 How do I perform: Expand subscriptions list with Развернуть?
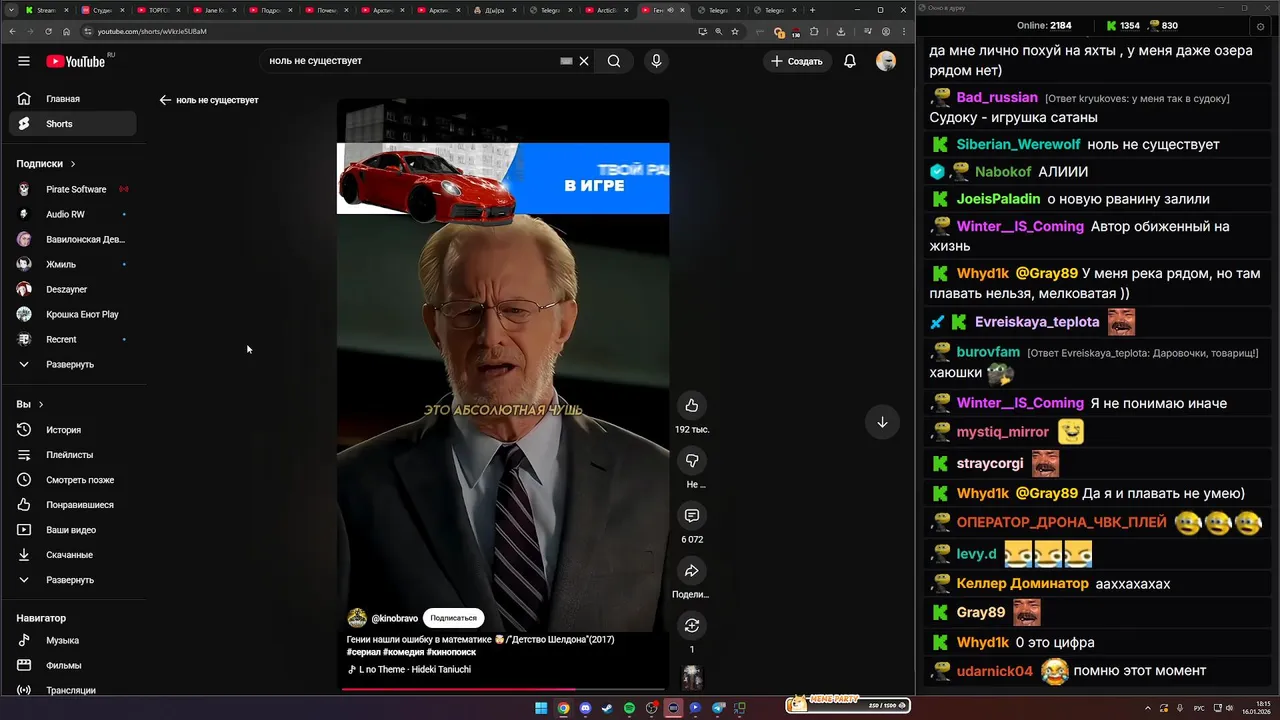72,364
